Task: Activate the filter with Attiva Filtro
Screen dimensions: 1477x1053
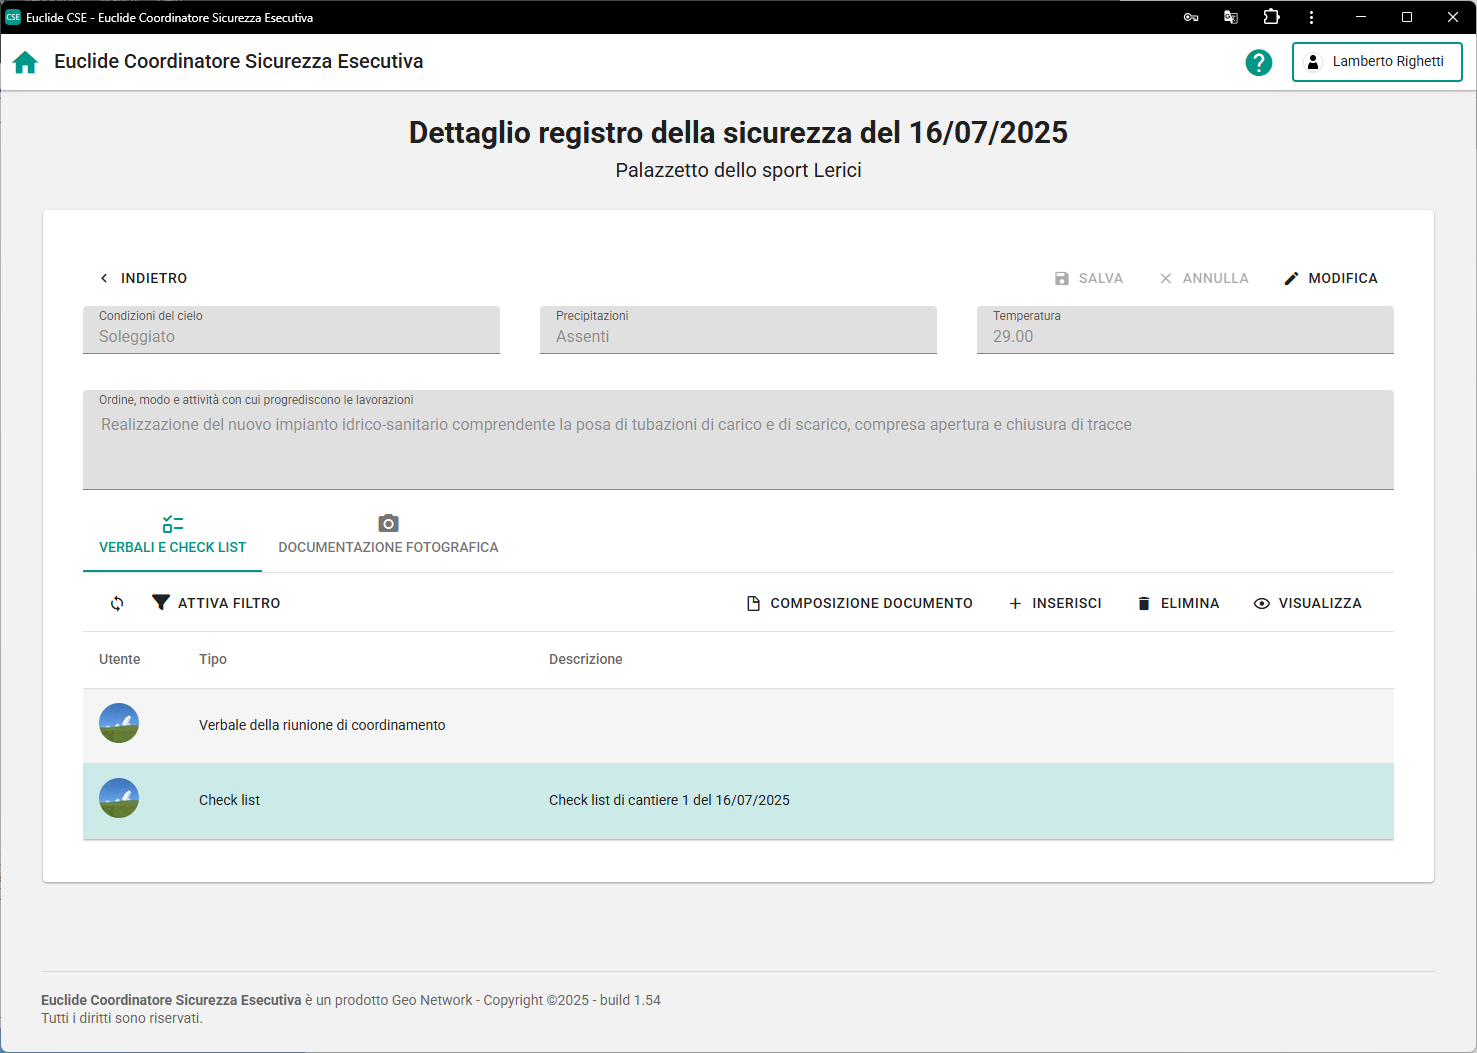Action: pos(216,603)
